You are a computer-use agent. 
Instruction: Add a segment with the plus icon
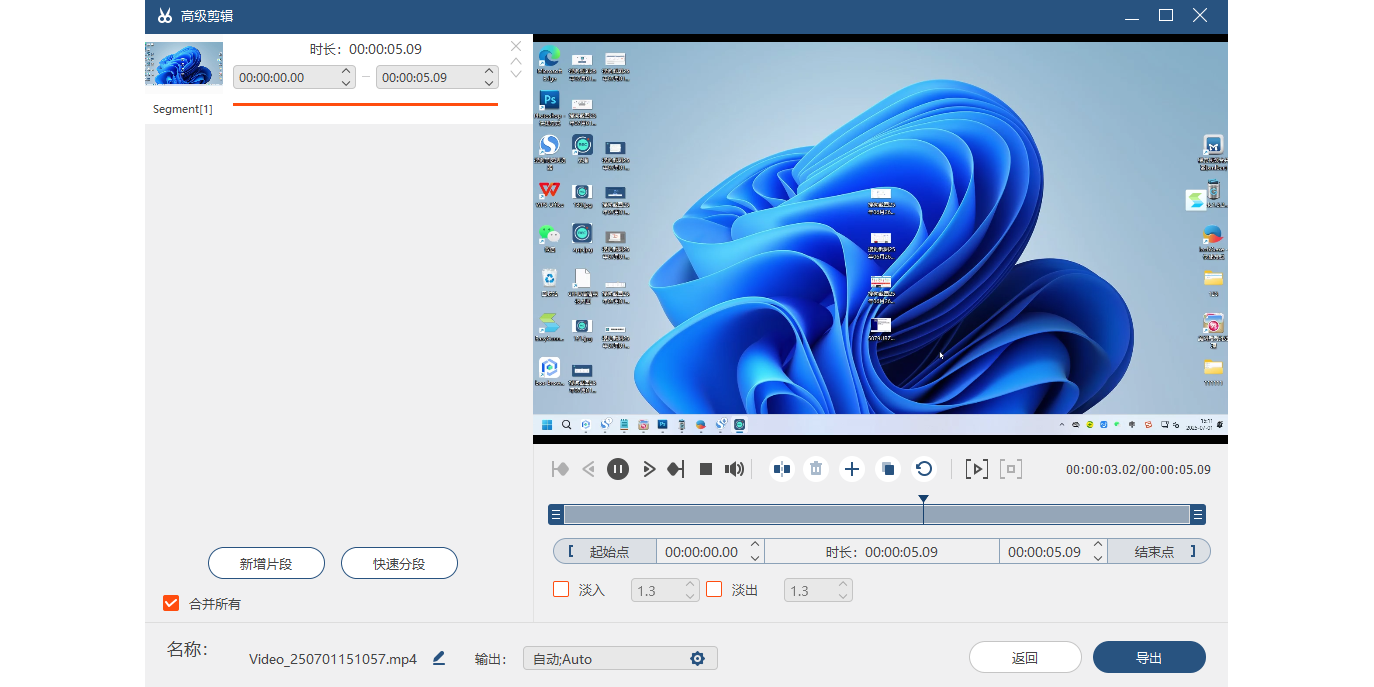click(851, 469)
